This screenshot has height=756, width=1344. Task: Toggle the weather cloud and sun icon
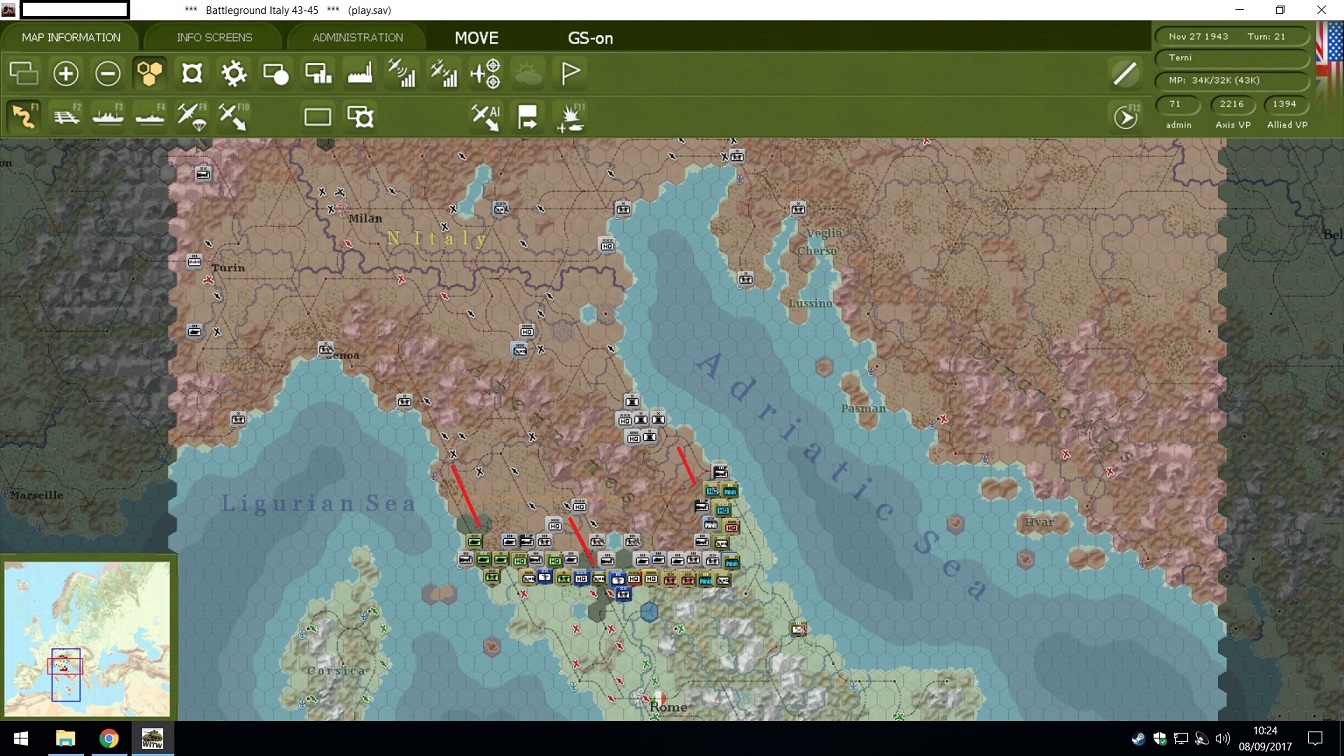click(528, 73)
